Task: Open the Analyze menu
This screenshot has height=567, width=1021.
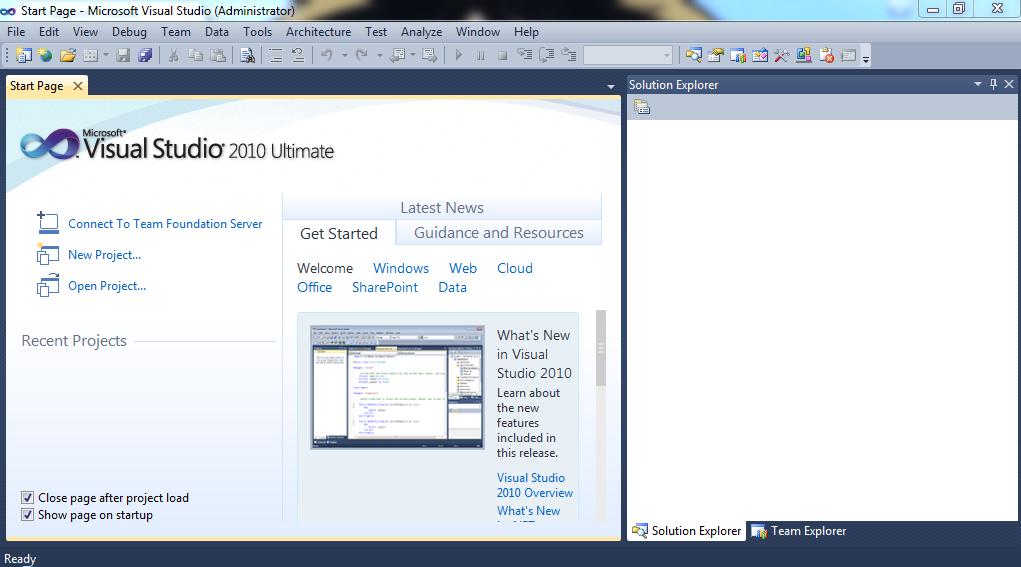Action: (x=421, y=32)
